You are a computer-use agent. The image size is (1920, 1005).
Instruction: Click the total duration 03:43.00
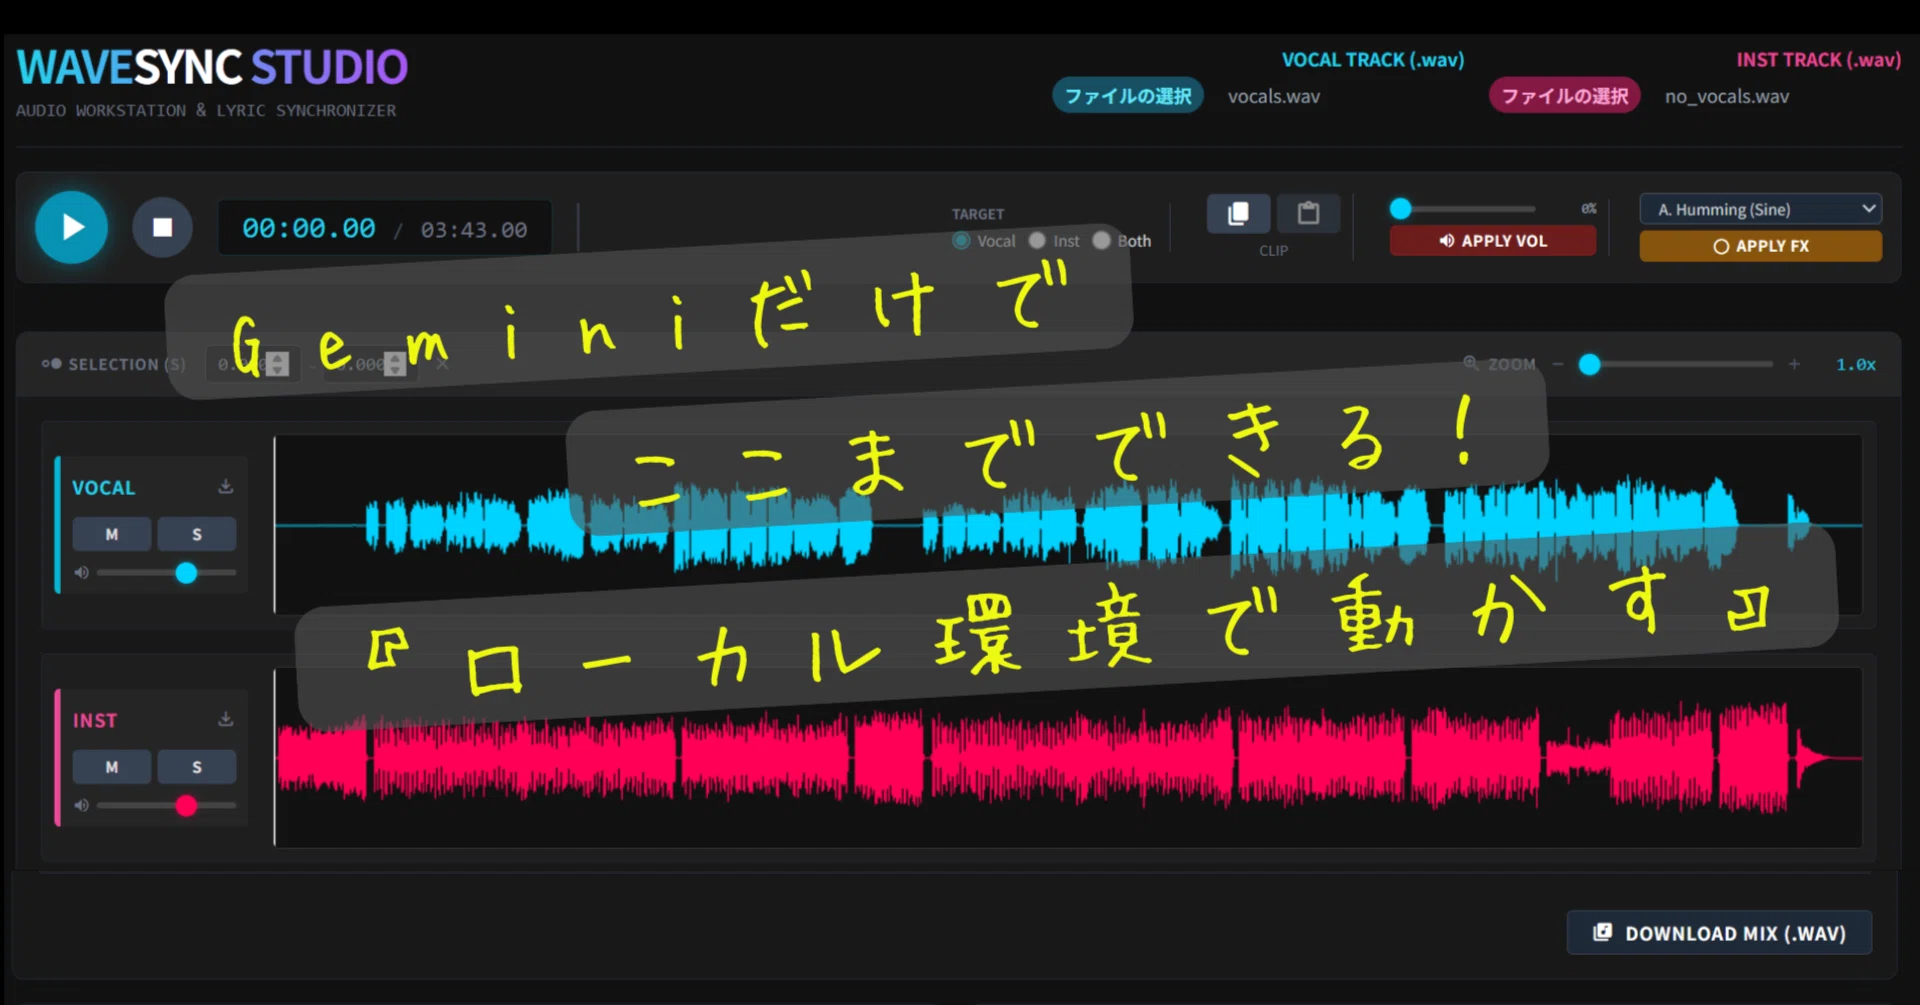(474, 230)
